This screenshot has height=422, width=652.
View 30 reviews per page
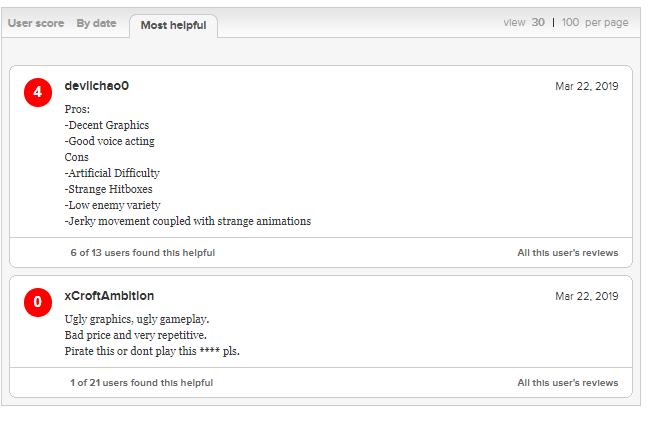tap(538, 22)
